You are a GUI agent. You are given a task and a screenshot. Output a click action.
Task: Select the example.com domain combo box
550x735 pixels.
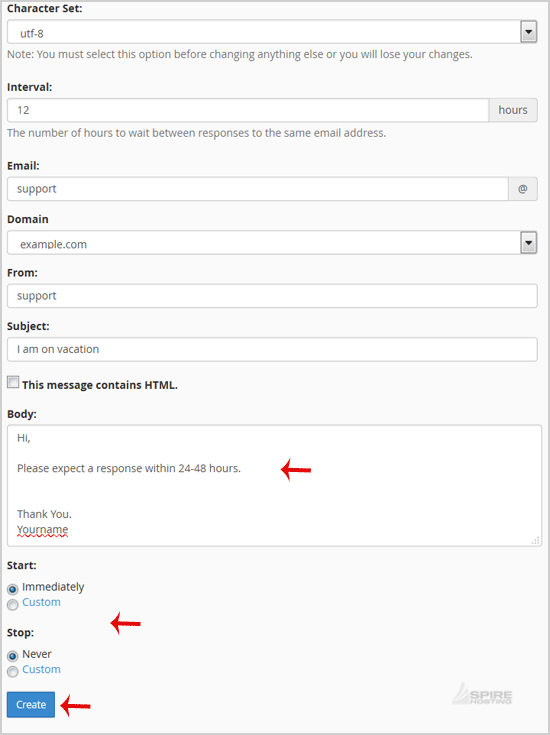[272, 243]
